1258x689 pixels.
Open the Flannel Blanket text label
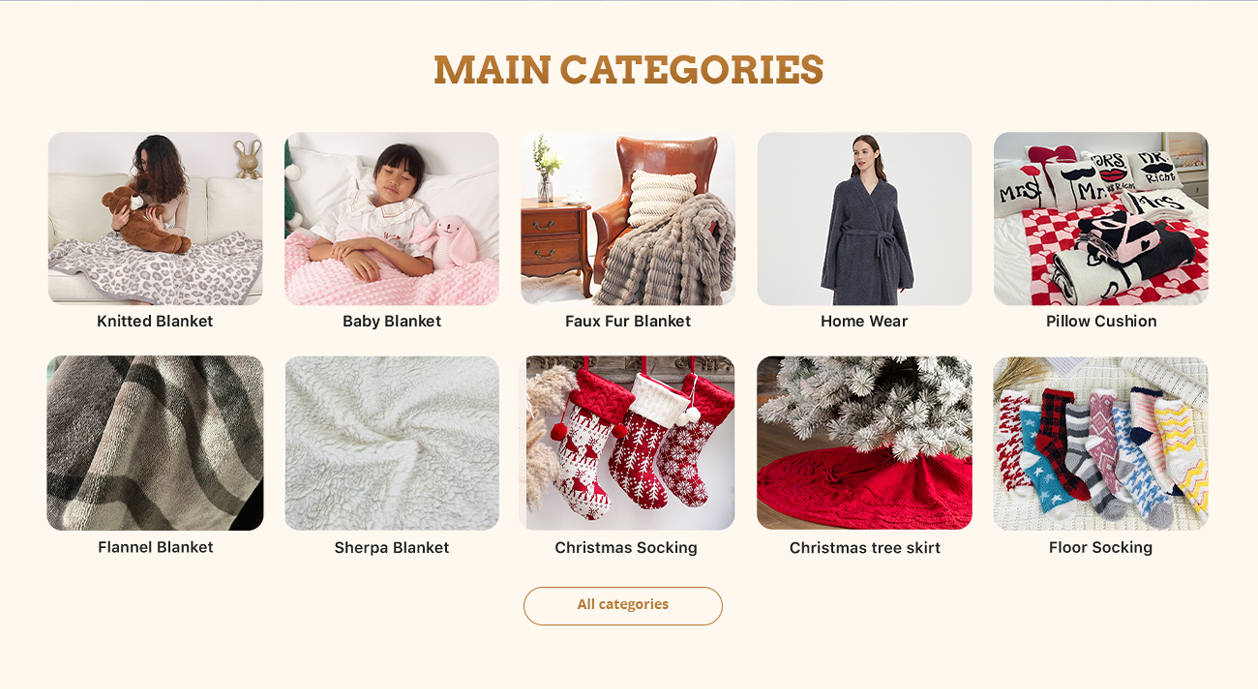(155, 547)
